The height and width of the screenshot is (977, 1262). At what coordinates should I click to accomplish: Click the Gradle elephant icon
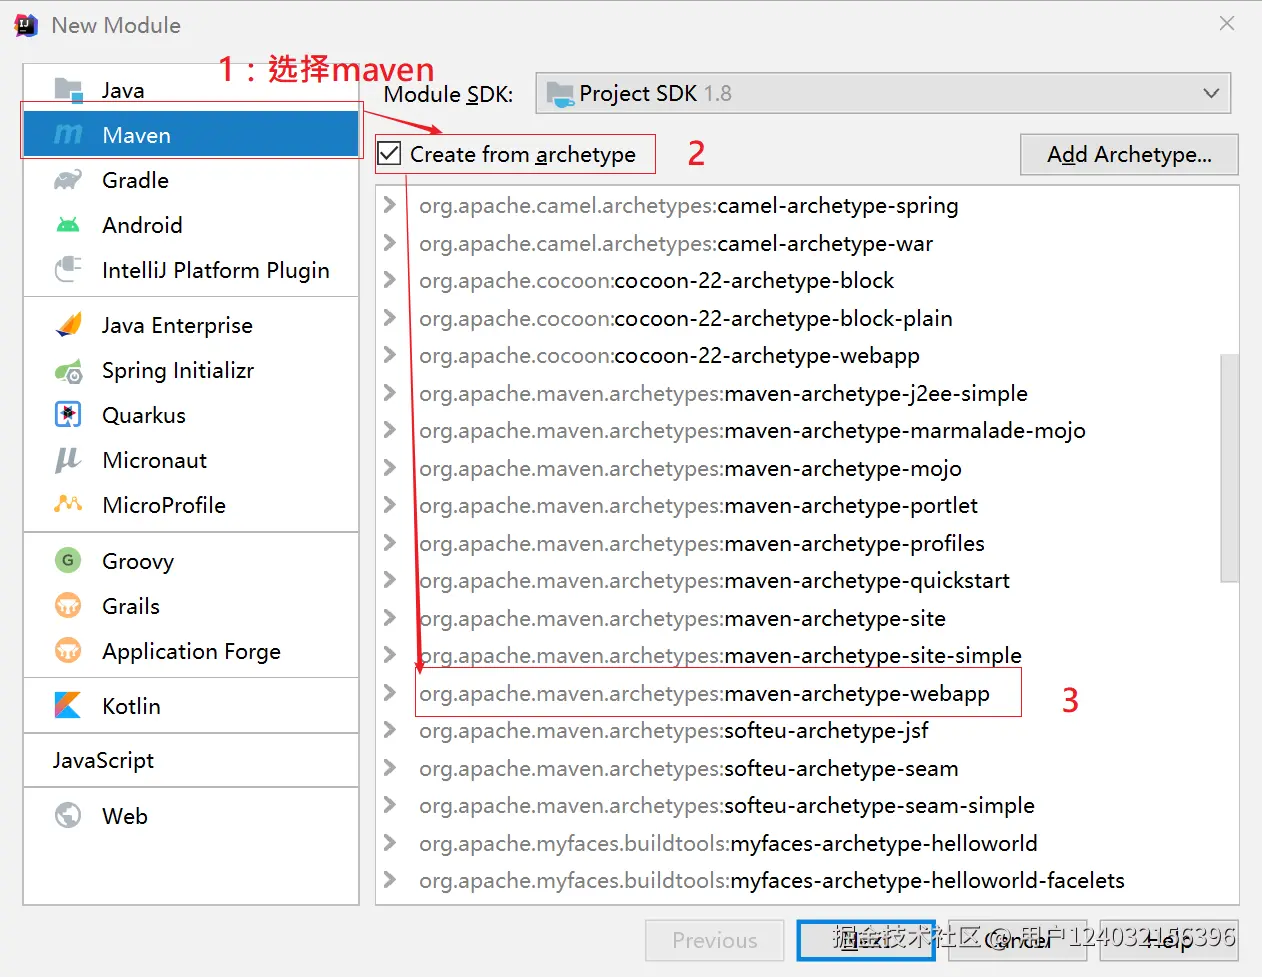point(68,180)
